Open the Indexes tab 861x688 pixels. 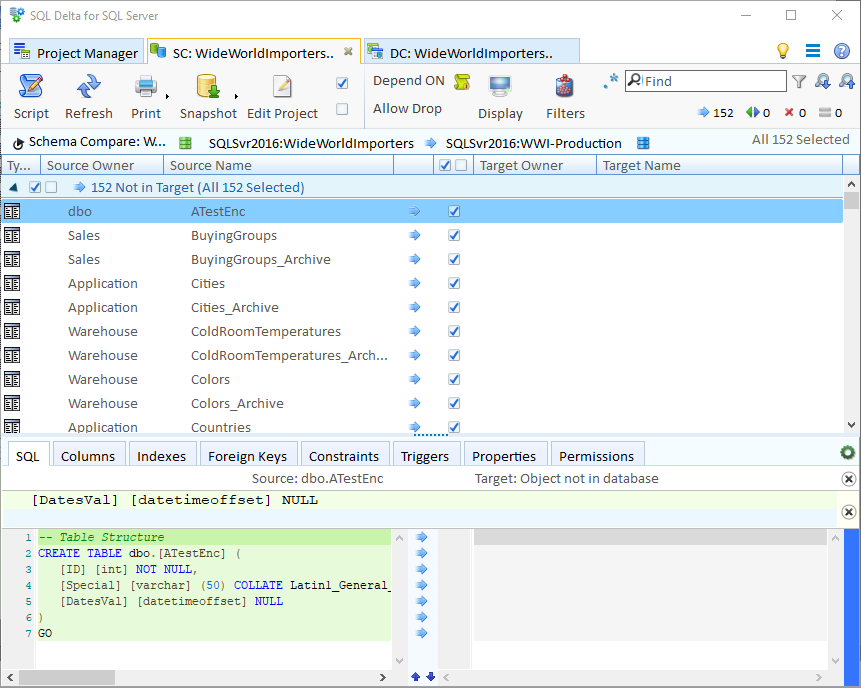tap(161, 456)
